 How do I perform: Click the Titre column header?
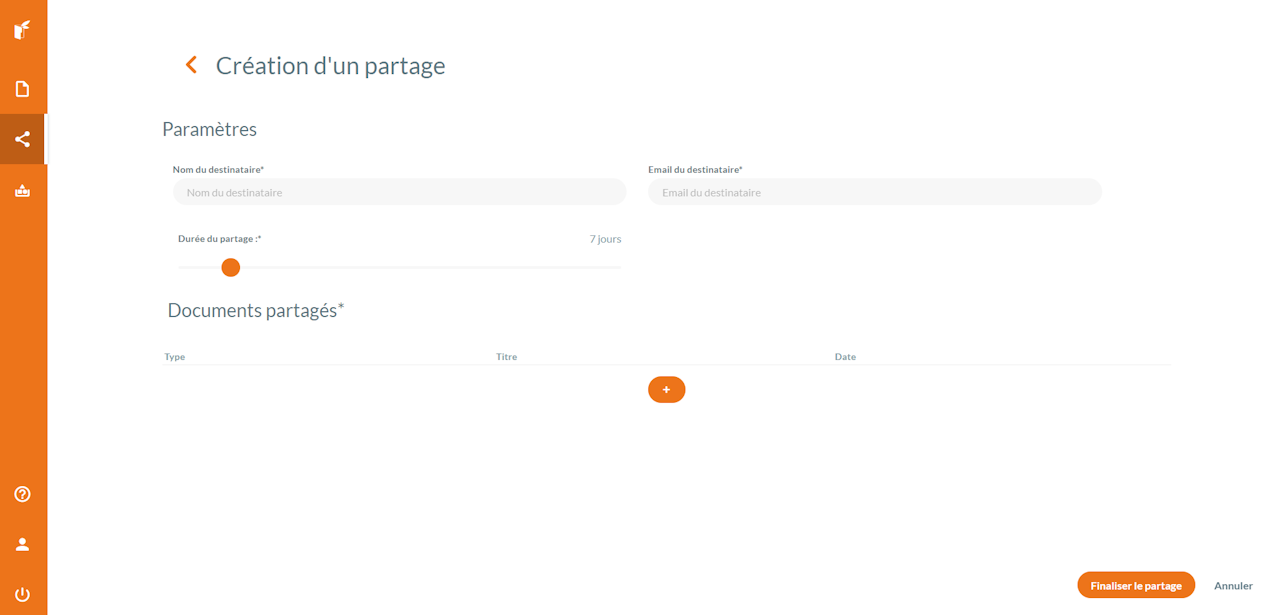(x=506, y=357)
